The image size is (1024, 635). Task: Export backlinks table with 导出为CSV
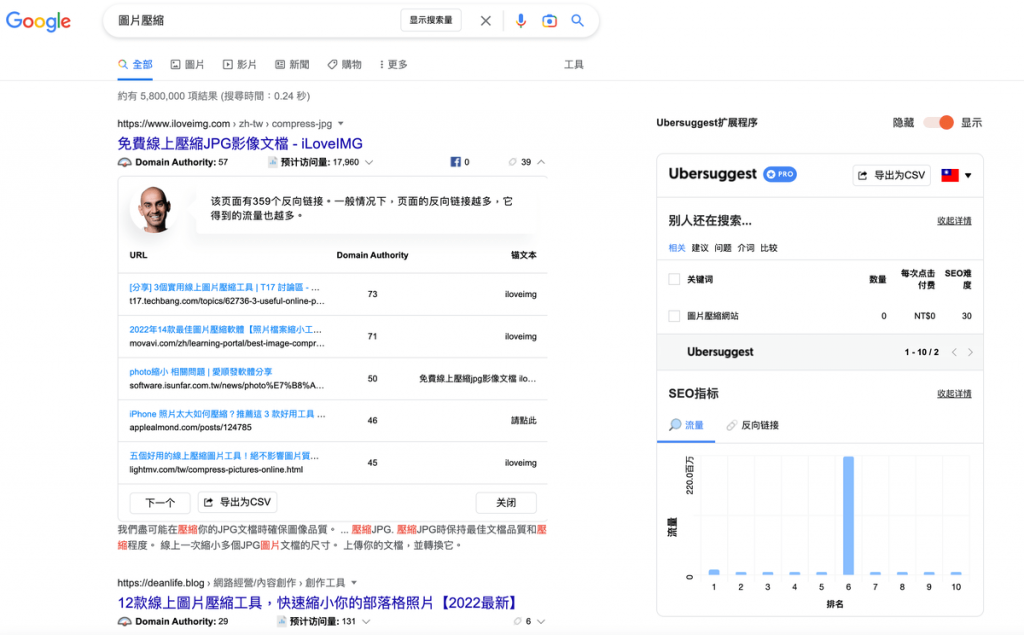pos(238,502)
